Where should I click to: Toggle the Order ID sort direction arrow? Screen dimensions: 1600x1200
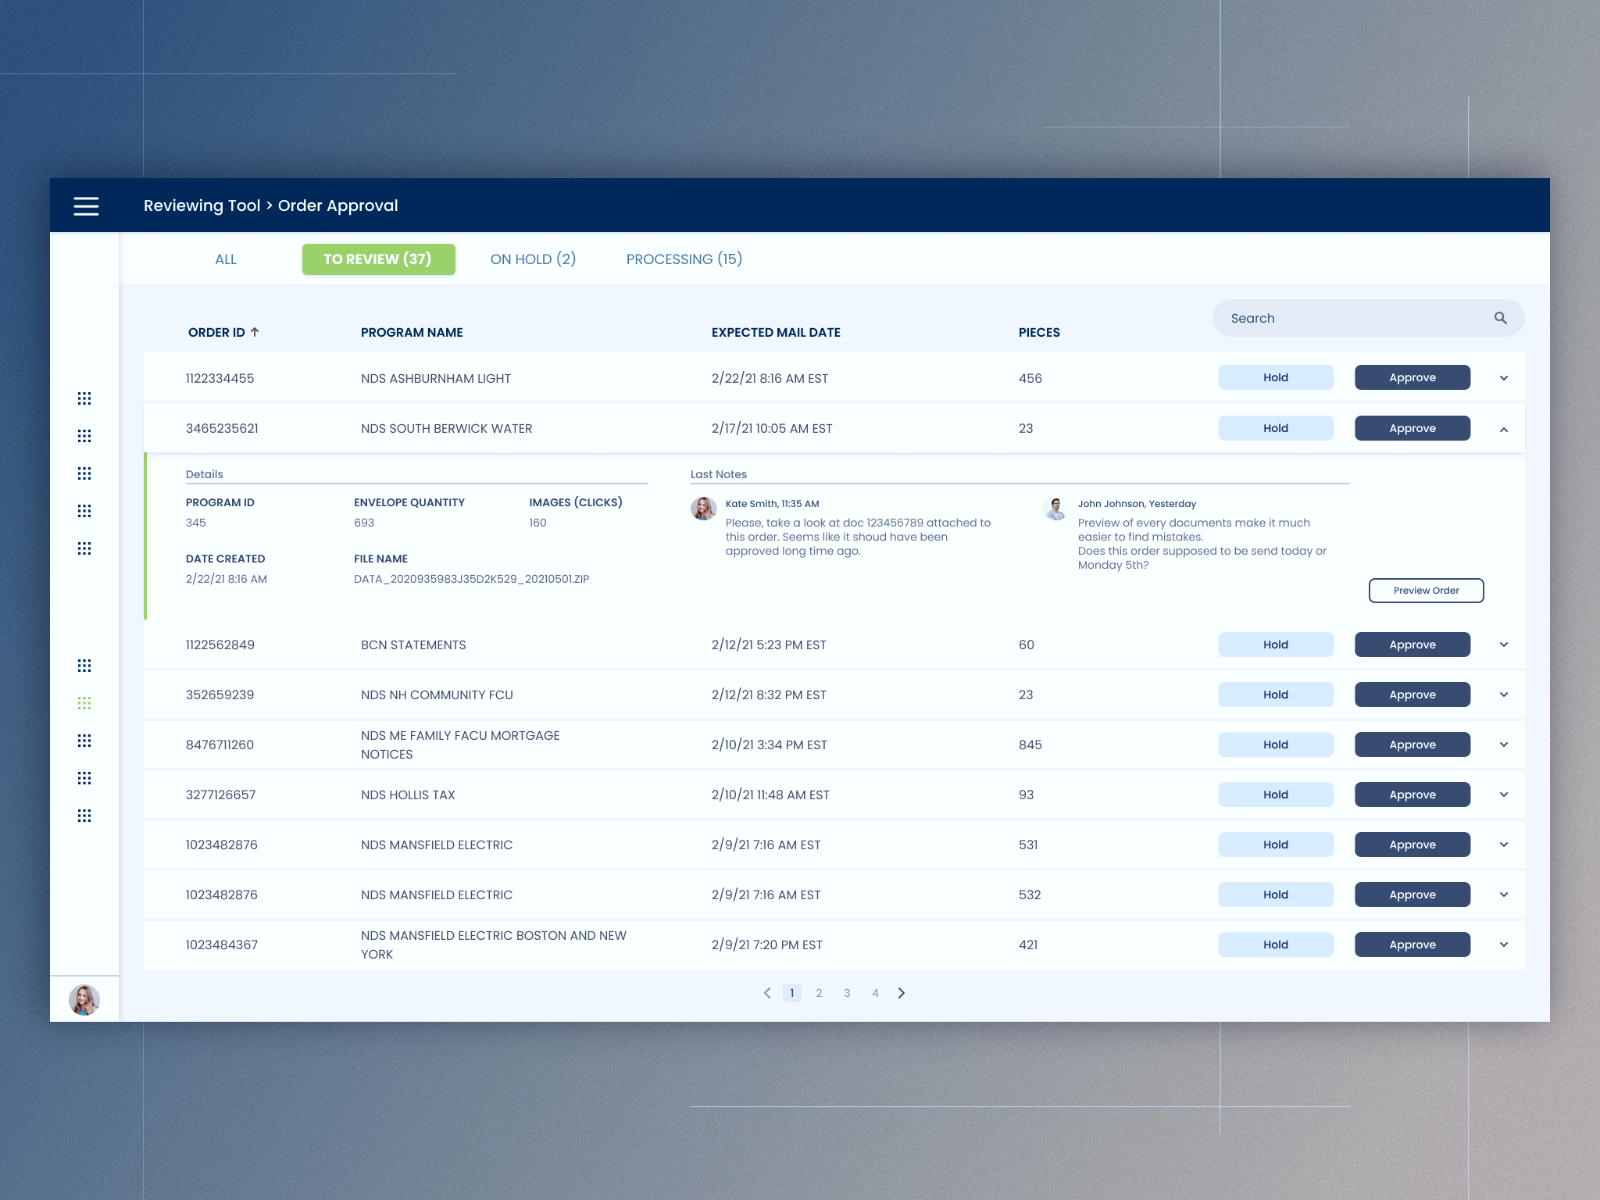tap(257, 331)
